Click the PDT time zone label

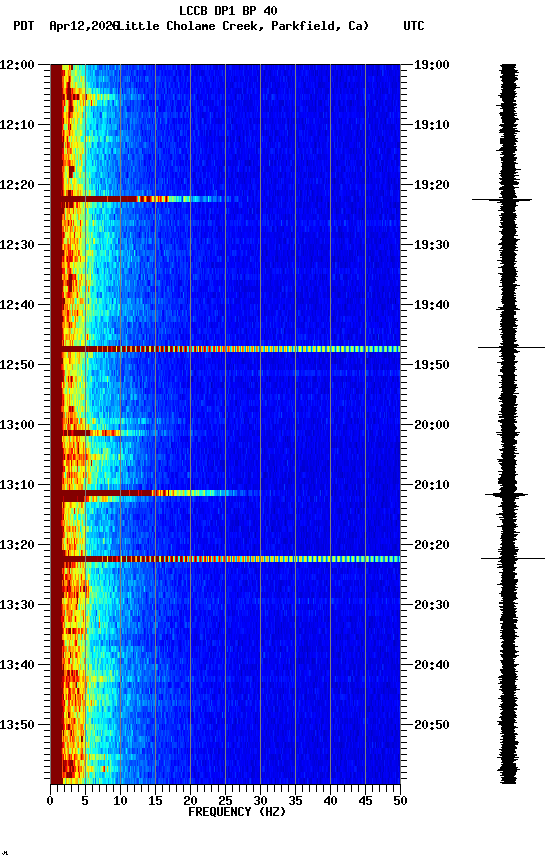coord(24,26)
